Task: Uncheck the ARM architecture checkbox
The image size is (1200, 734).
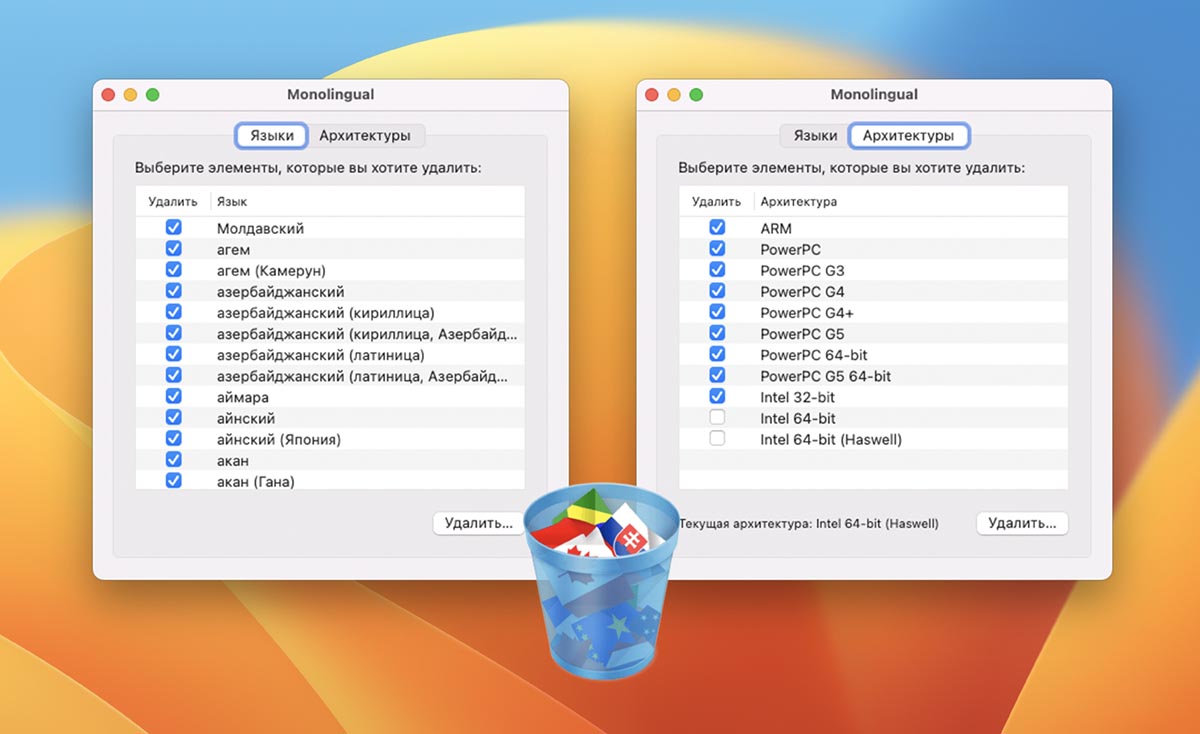Action: coord(717,228)
